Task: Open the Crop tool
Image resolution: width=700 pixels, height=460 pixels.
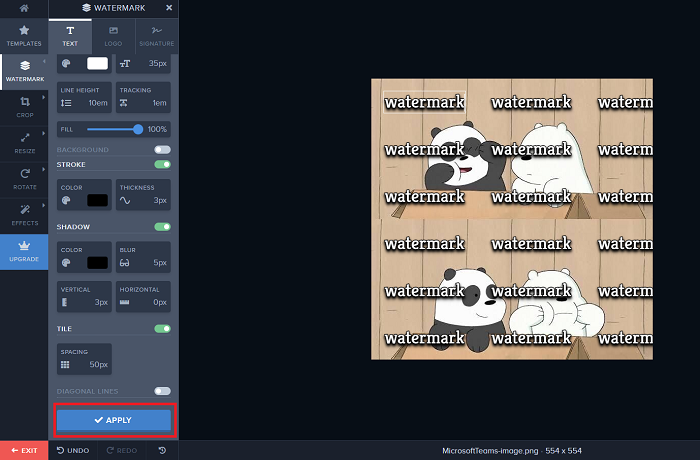Action: tap(25, 107)
